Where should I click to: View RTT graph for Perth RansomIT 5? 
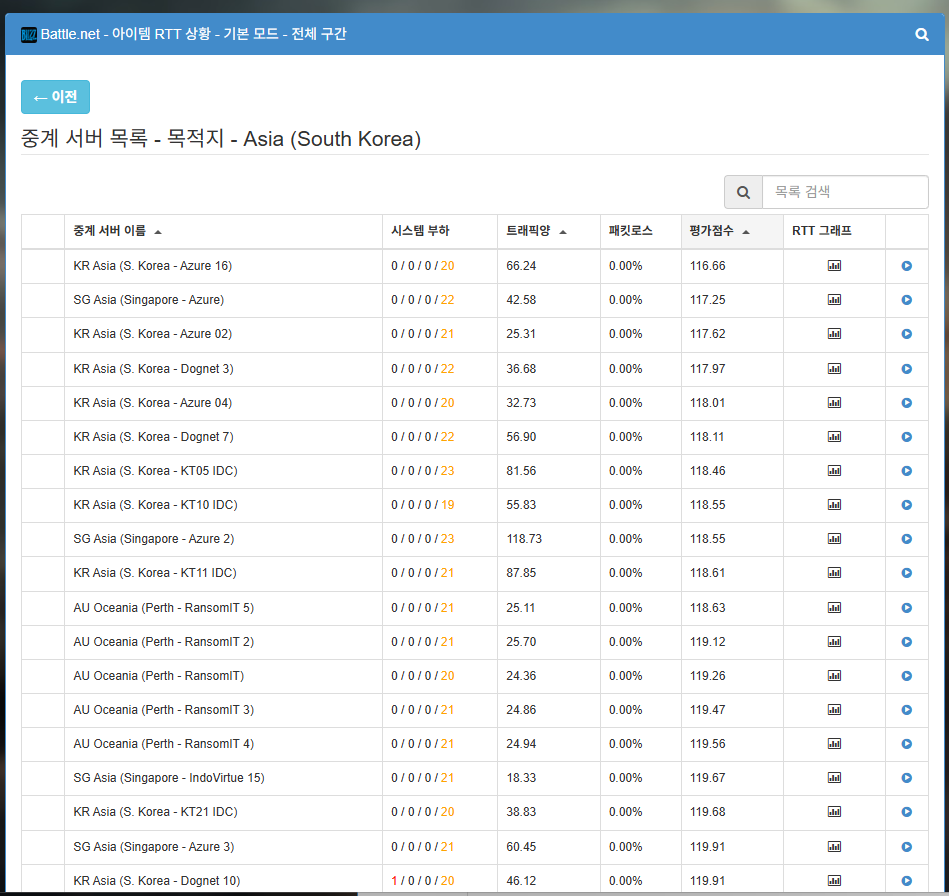(x=834, y=608)
